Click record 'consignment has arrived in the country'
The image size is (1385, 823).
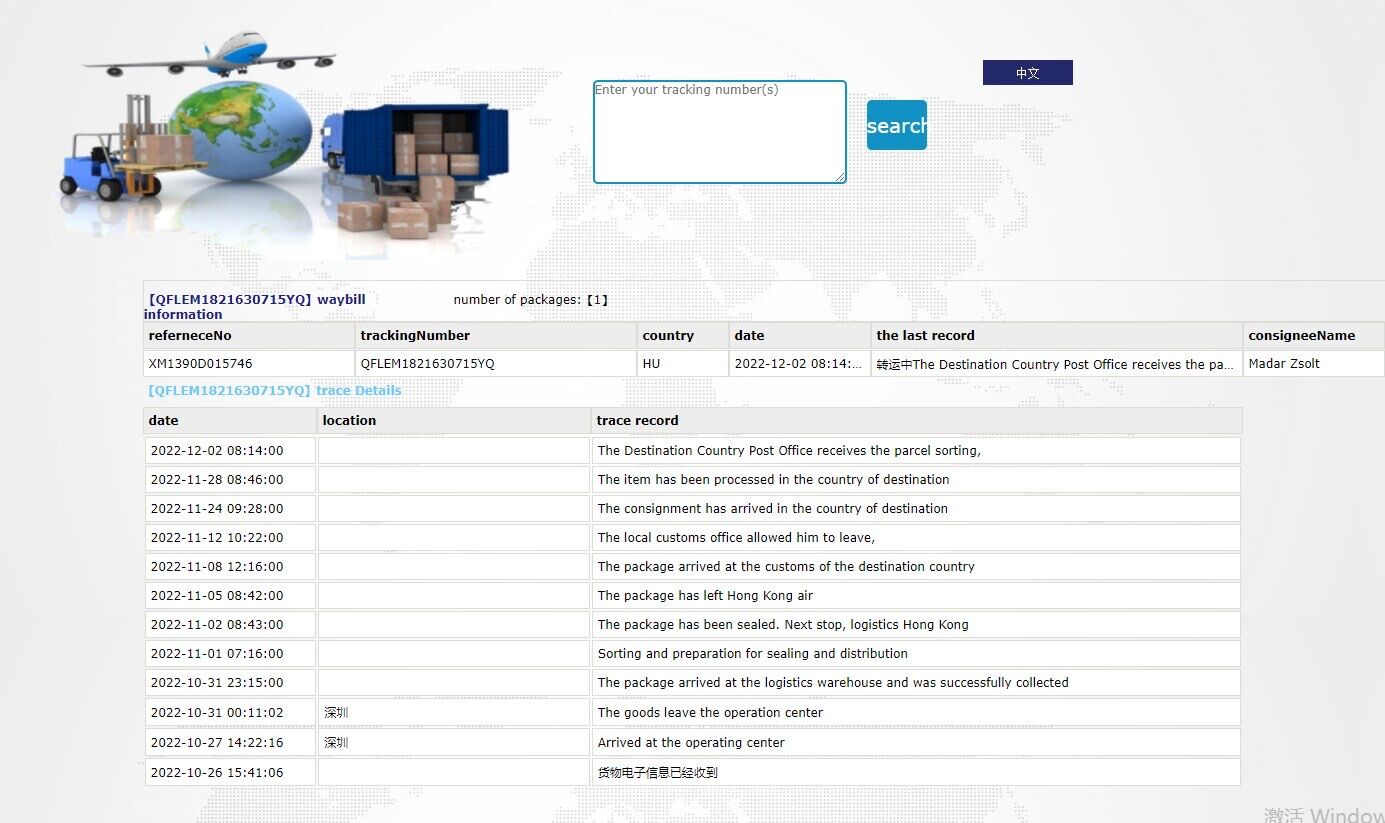916,509
